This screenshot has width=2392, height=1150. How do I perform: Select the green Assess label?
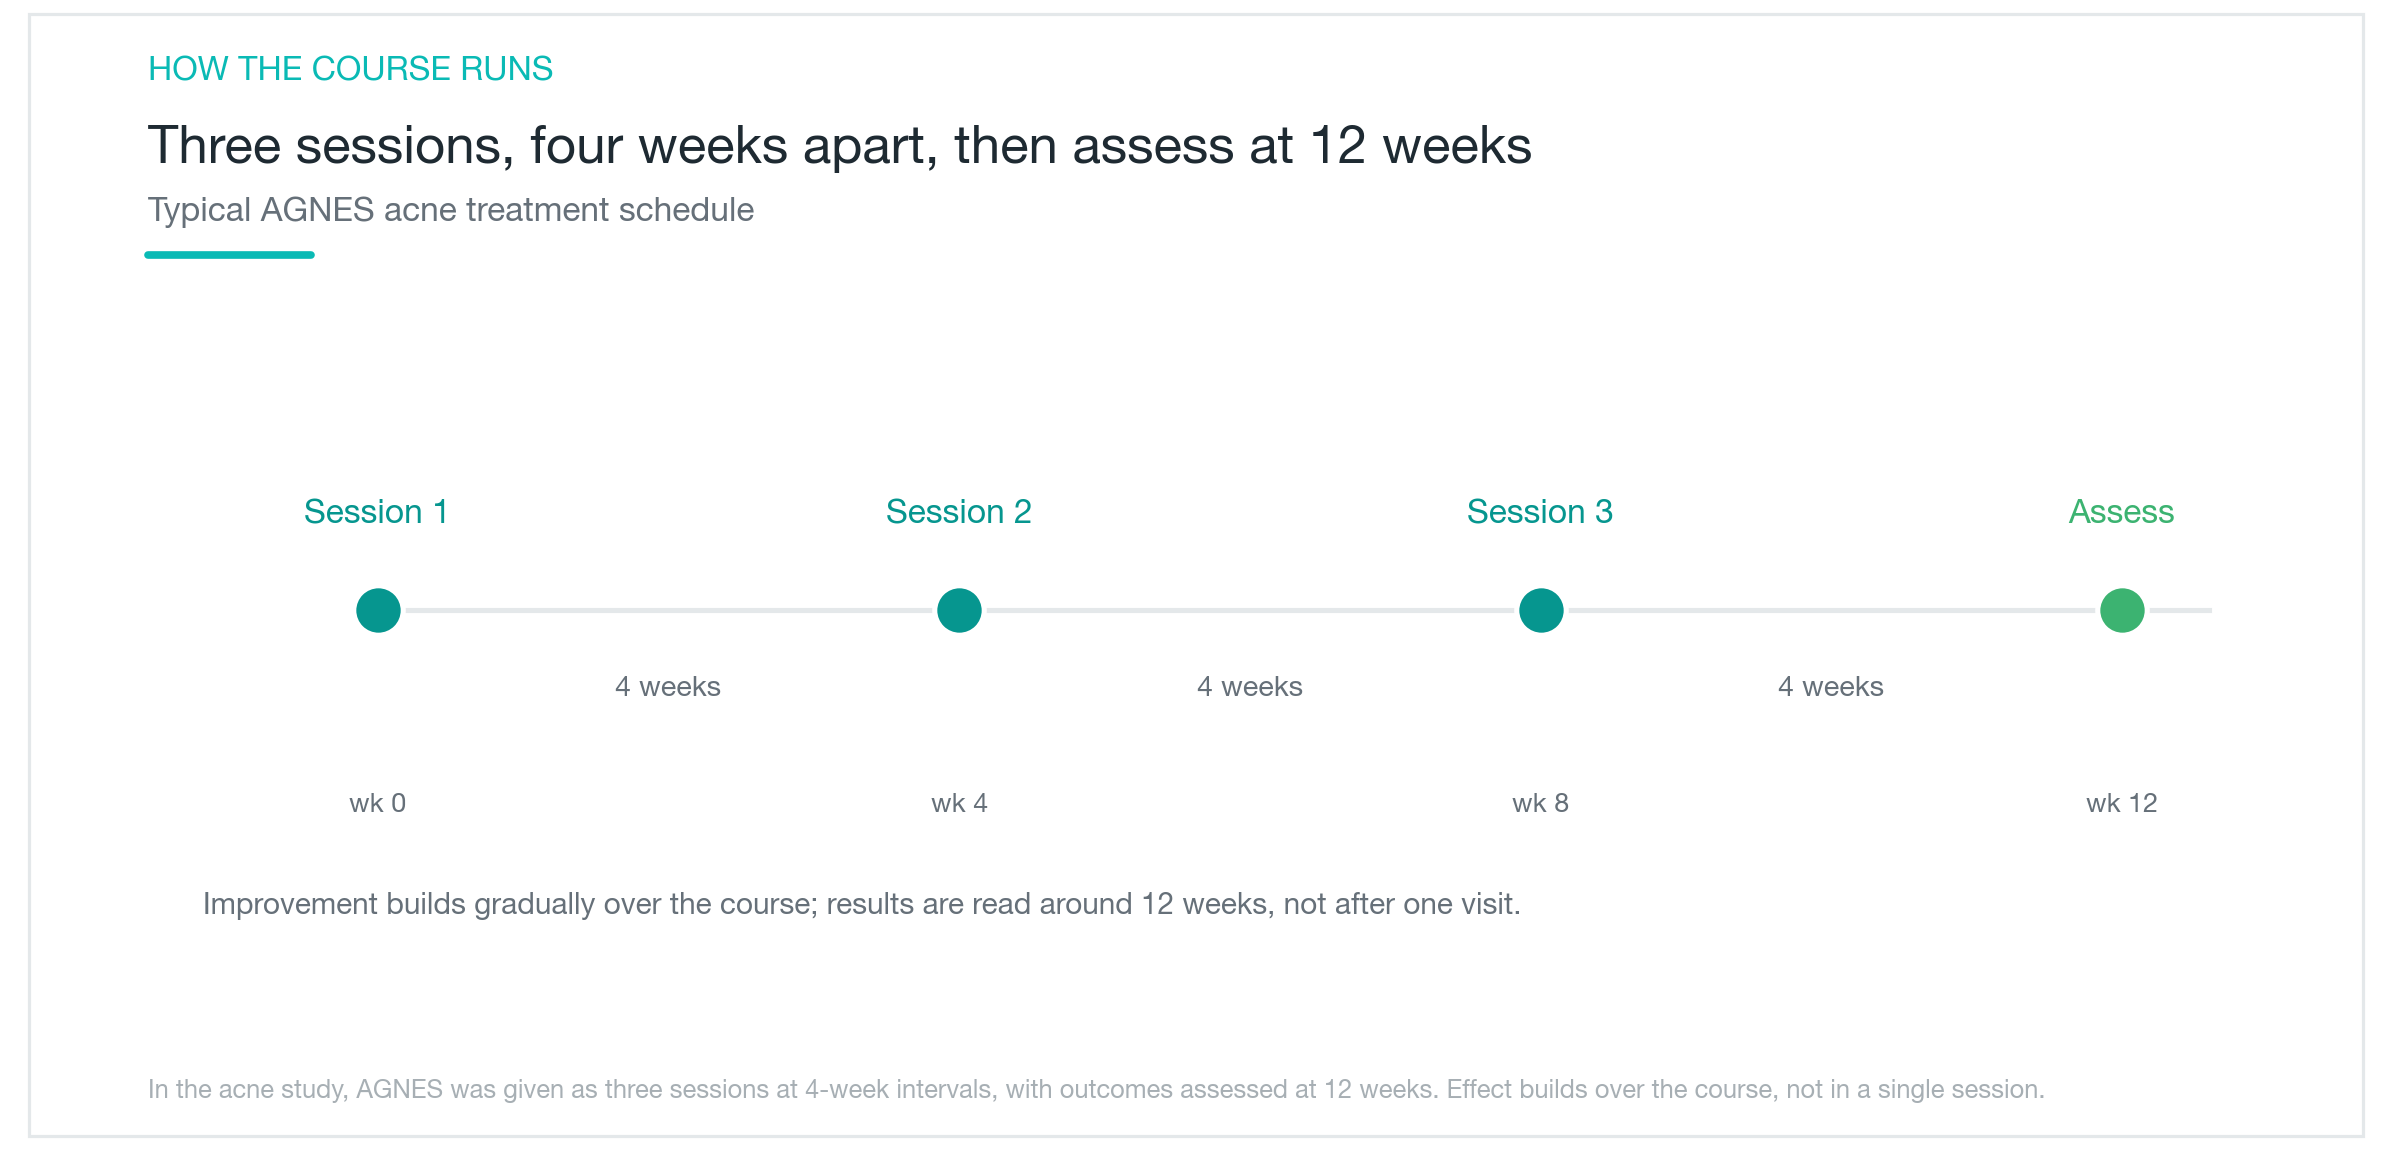point(2121,511)
